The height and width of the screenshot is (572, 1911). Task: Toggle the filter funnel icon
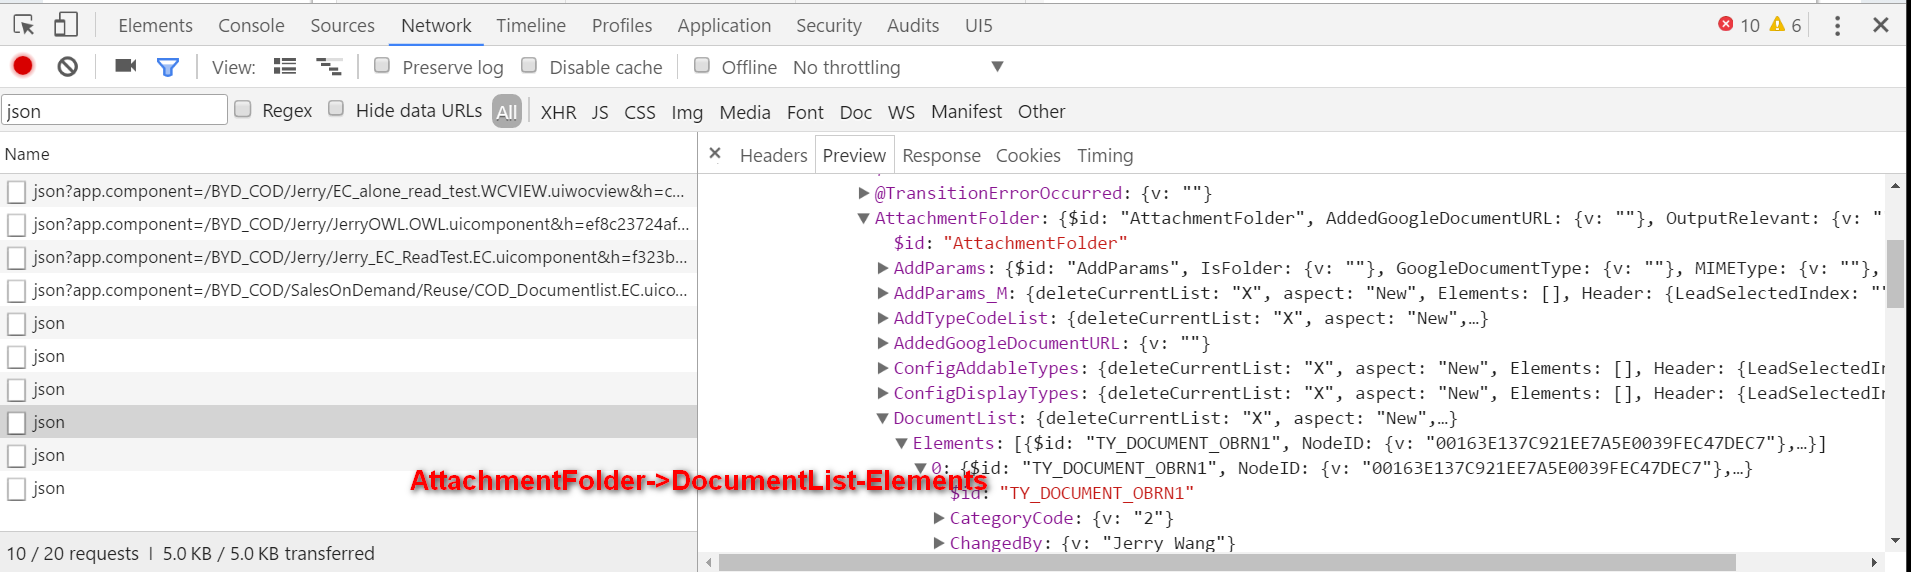[x=168, y=67]
